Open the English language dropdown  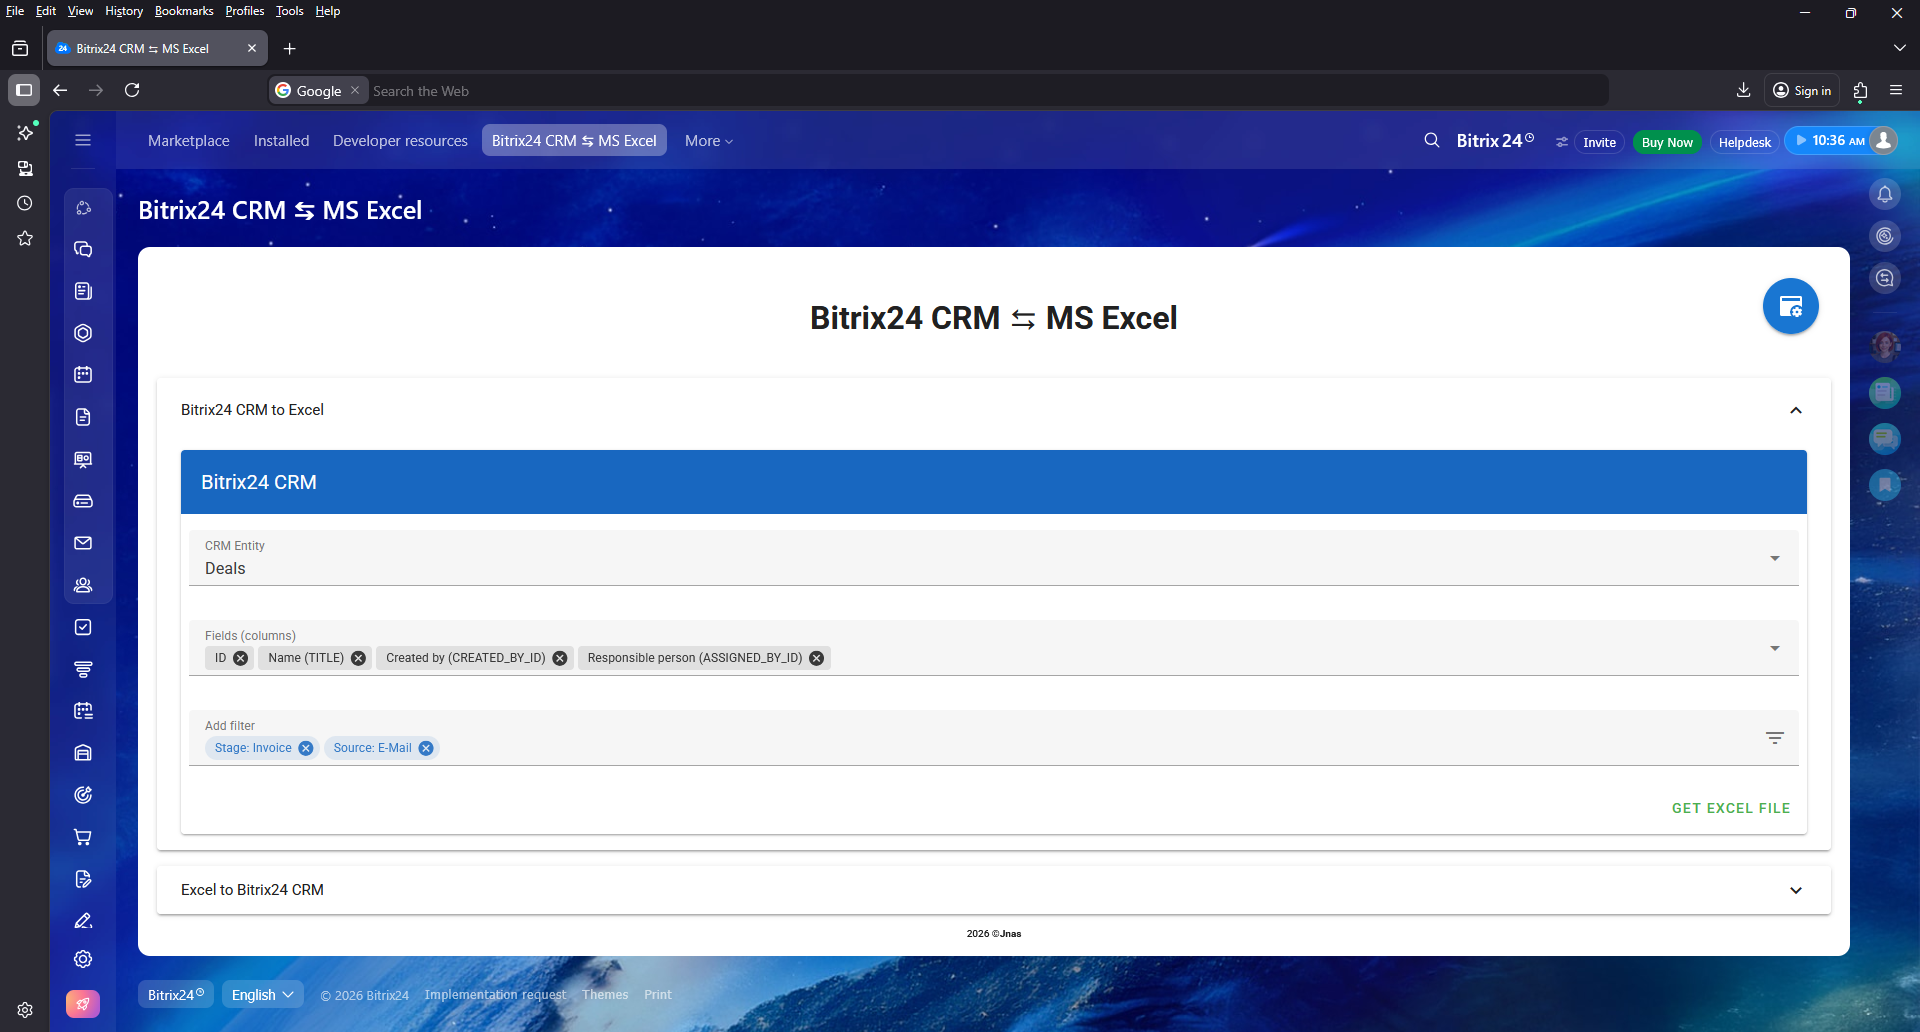pos(262,995)
